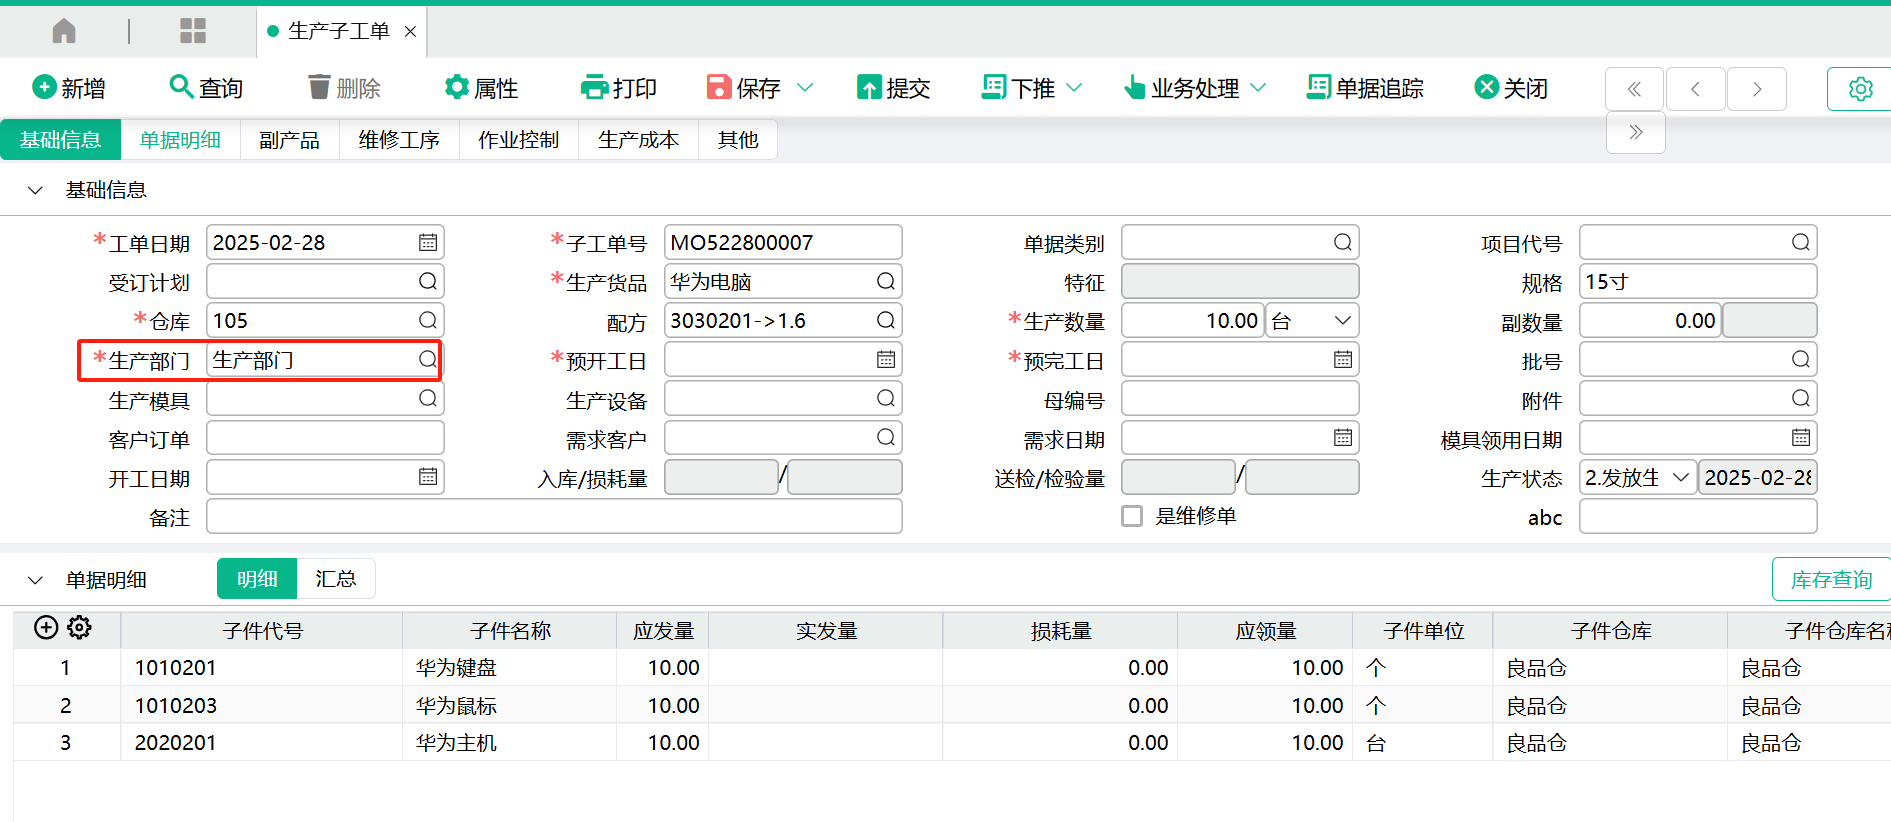
Task: Click the 下推 push-down button
Action: (1018, 88)
